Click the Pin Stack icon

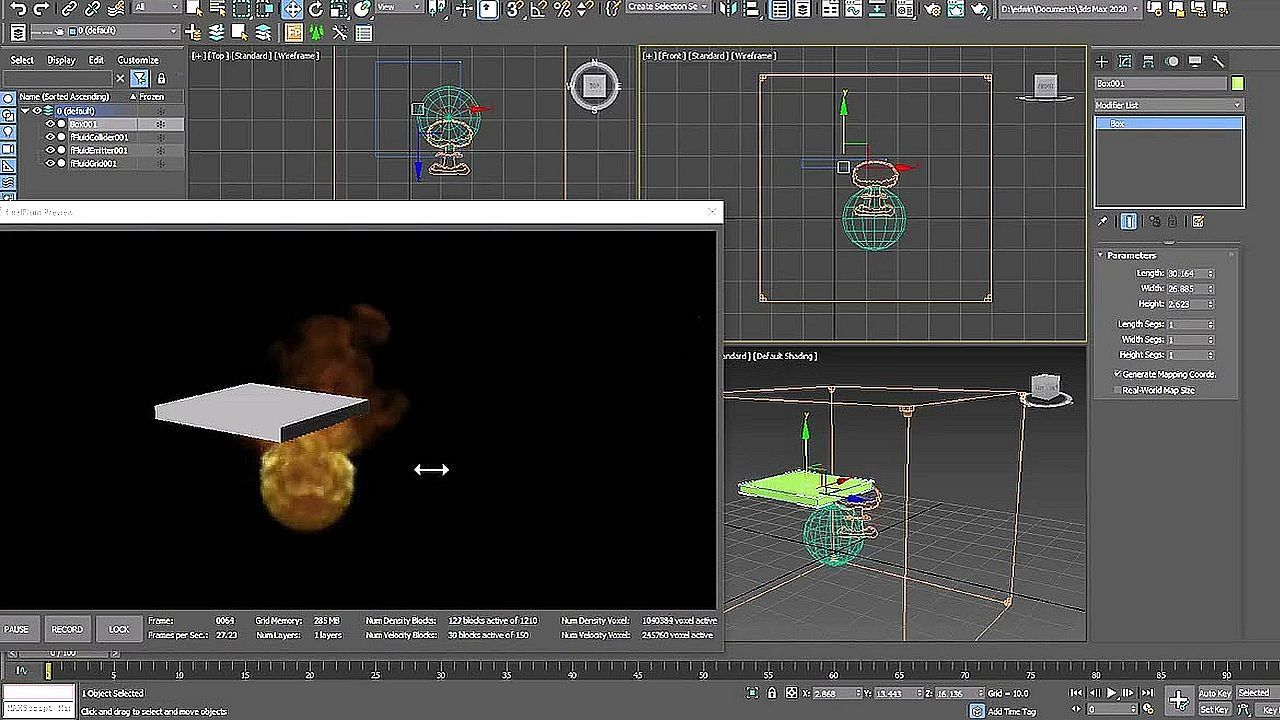(1103, 222)
